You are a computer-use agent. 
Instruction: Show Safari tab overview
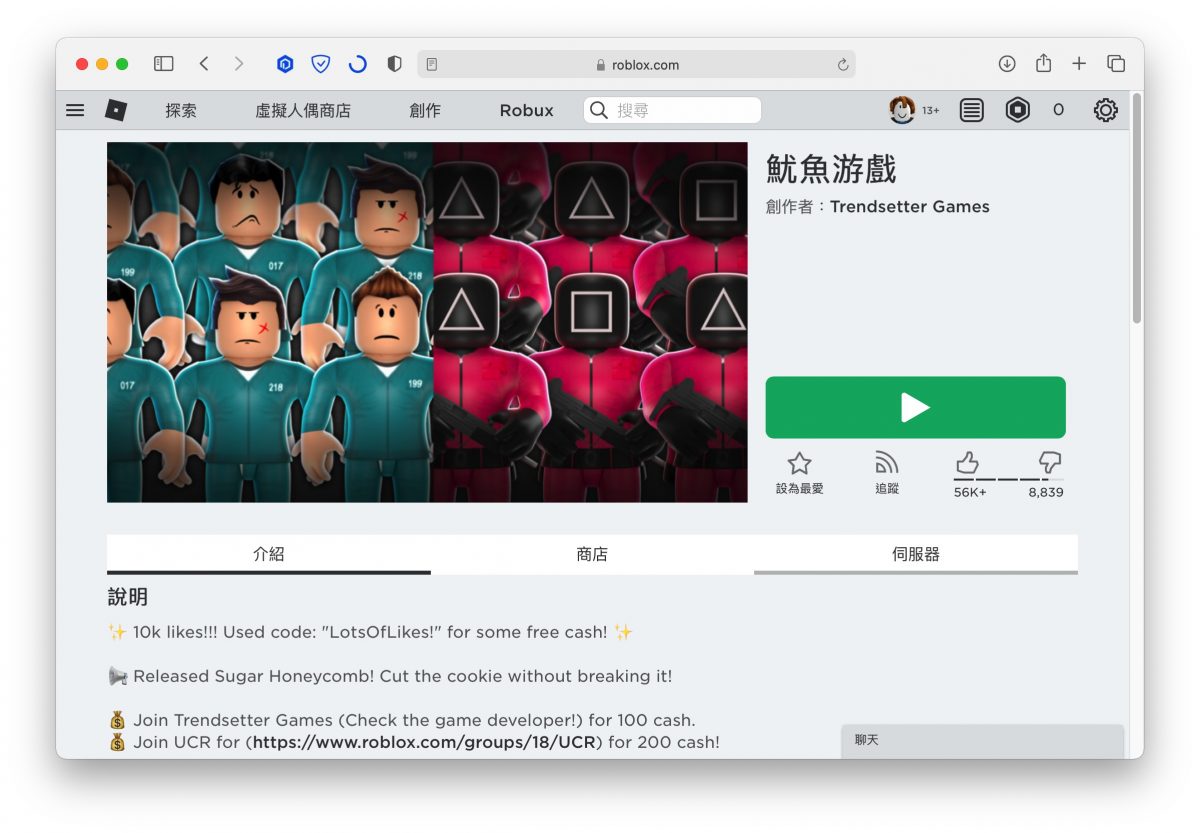[x=1116, y=64]
